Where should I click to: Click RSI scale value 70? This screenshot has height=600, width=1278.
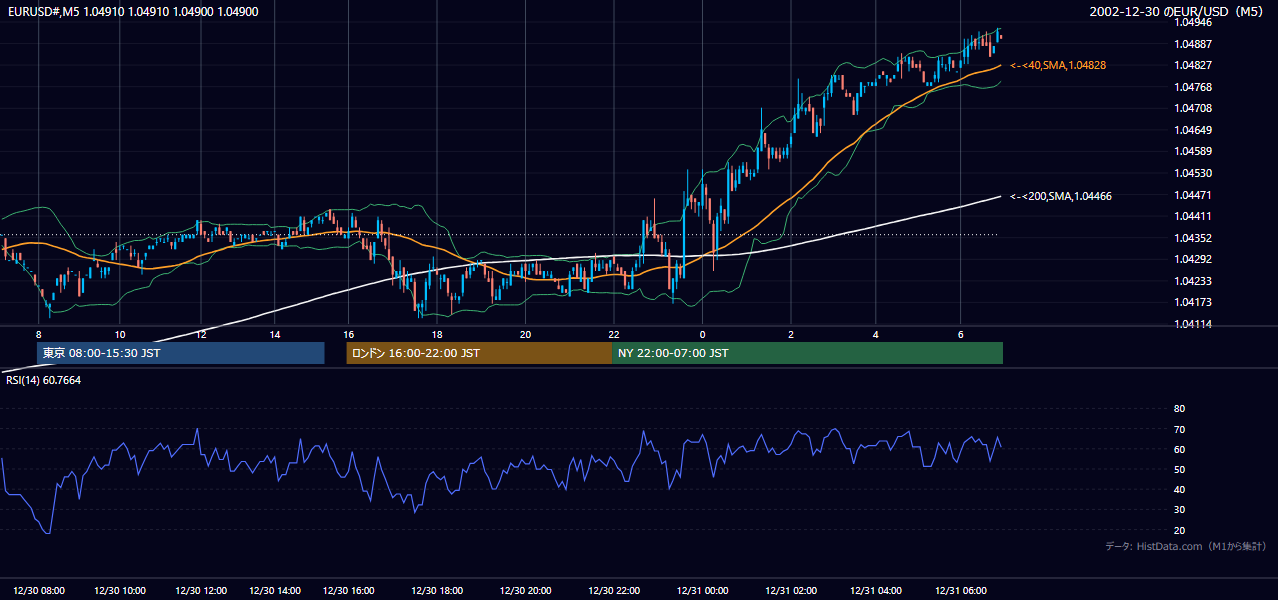[1179, 429]
